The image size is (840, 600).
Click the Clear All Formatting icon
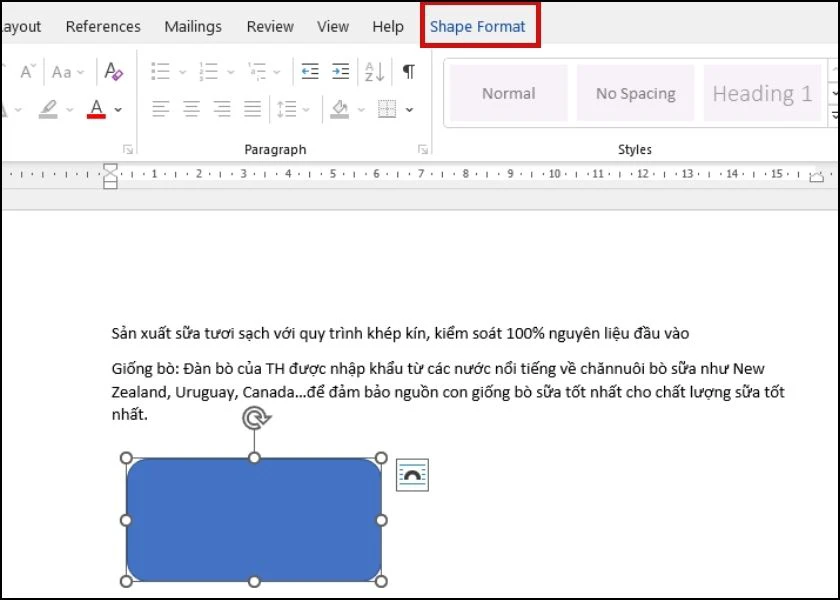(113, 71)
